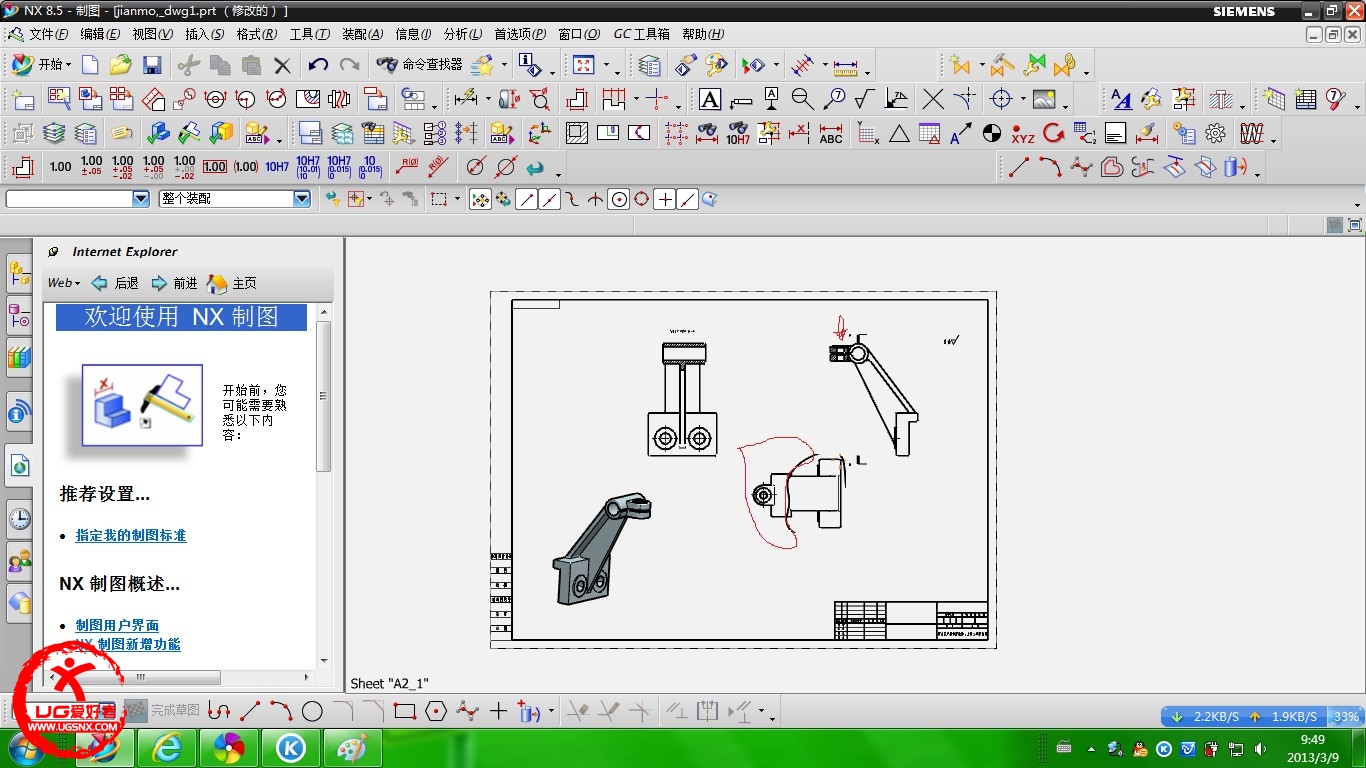
Task: Expand the 开始 start menu dropdown
Action: point(41,65)
